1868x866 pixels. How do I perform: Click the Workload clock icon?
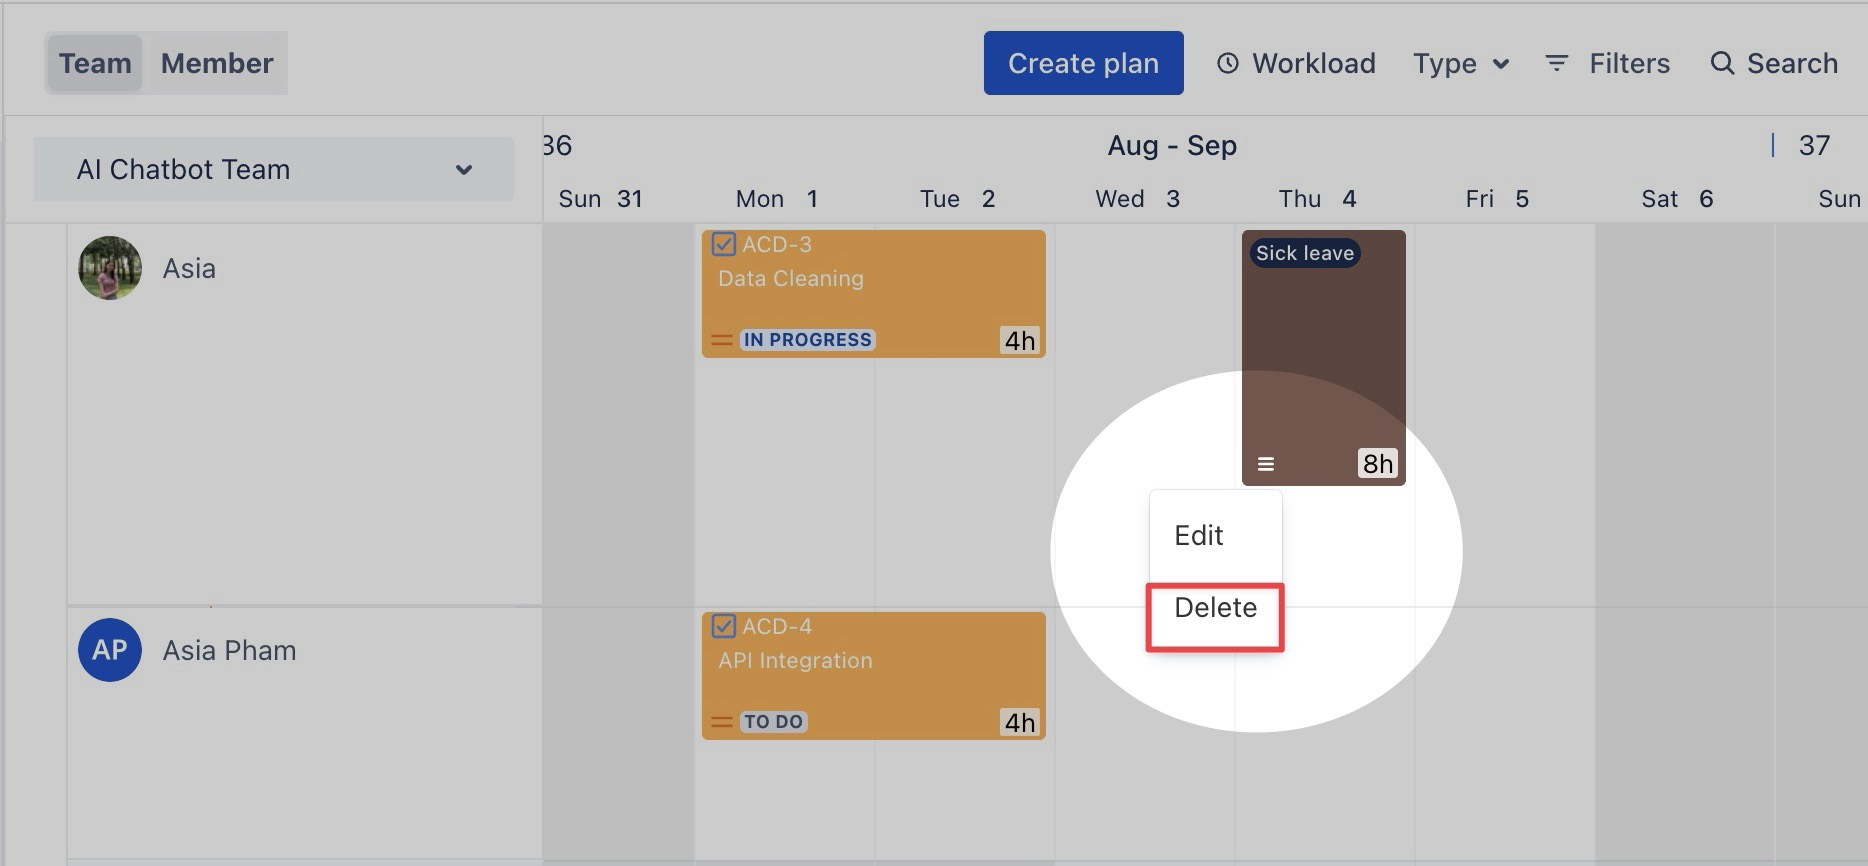(x=1227, y=64)
